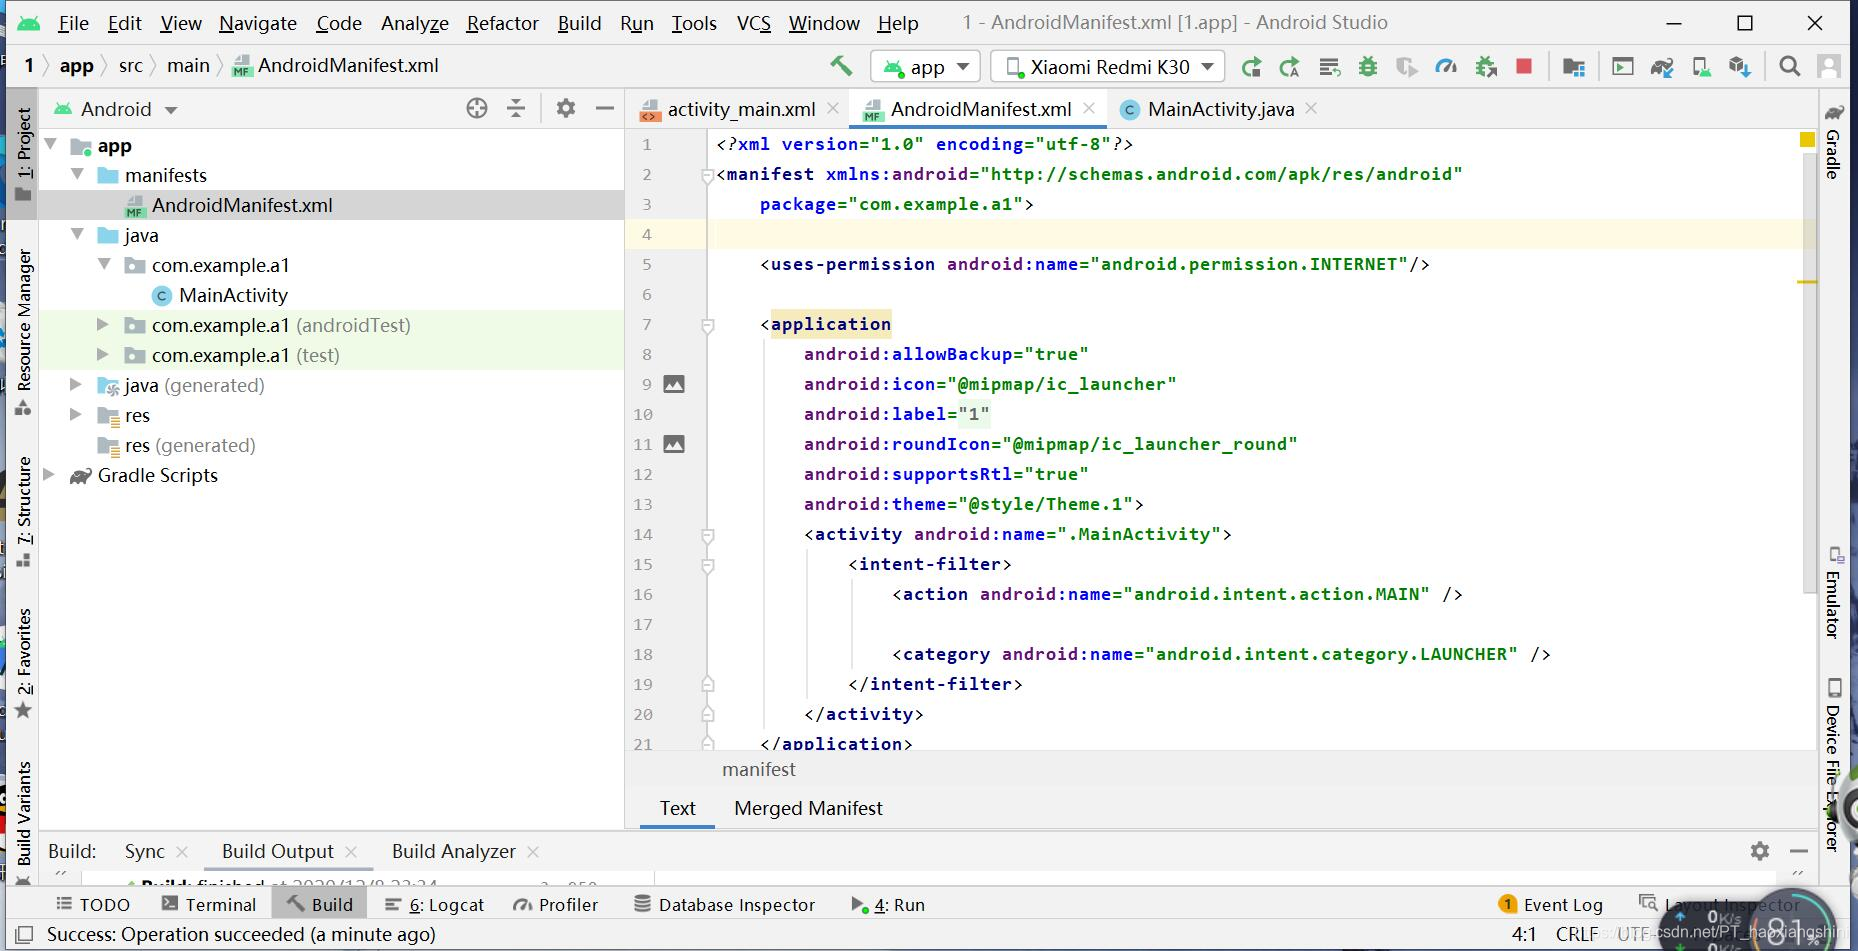Click the user account avatar icon
Viewport: 1858px width, 951px height.
pos(1829,66)
